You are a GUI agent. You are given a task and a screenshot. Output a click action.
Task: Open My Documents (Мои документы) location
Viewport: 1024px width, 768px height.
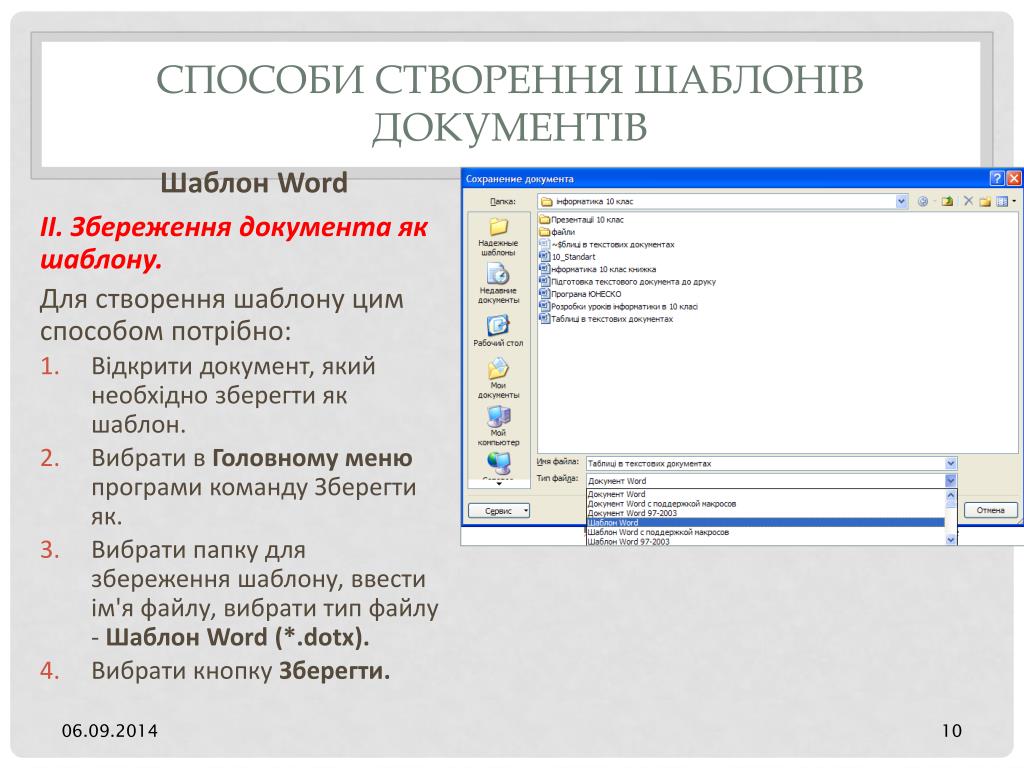pyautogui.click(x=498, y=379)
